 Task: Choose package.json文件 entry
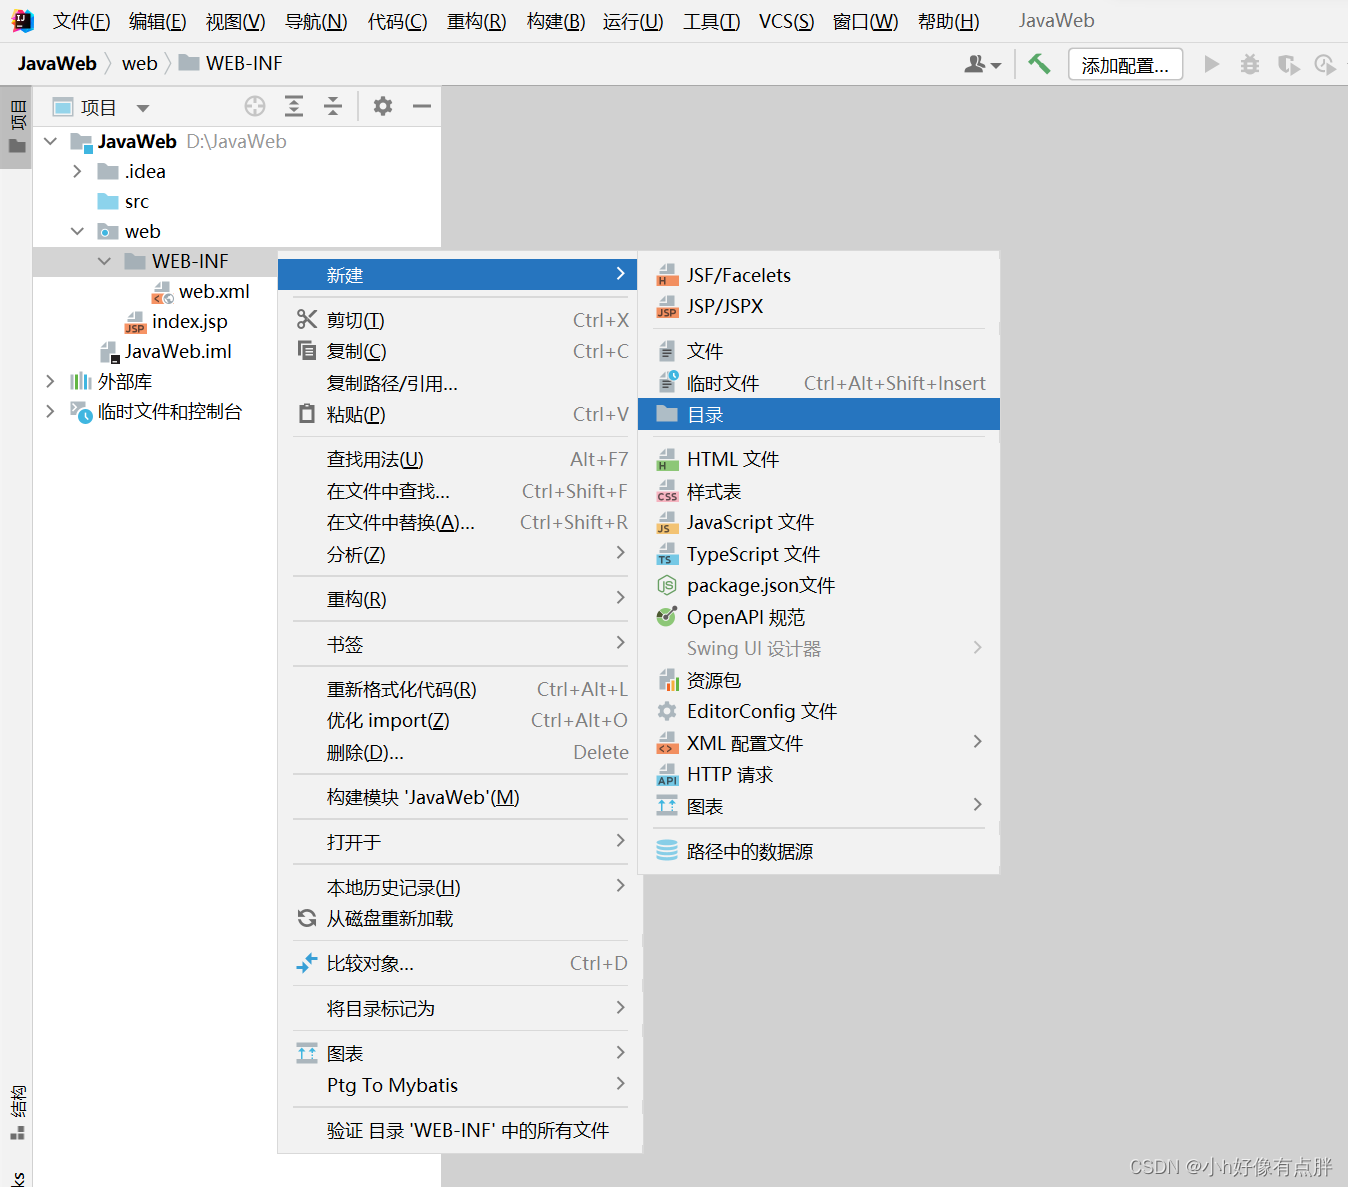coord(819,585)
